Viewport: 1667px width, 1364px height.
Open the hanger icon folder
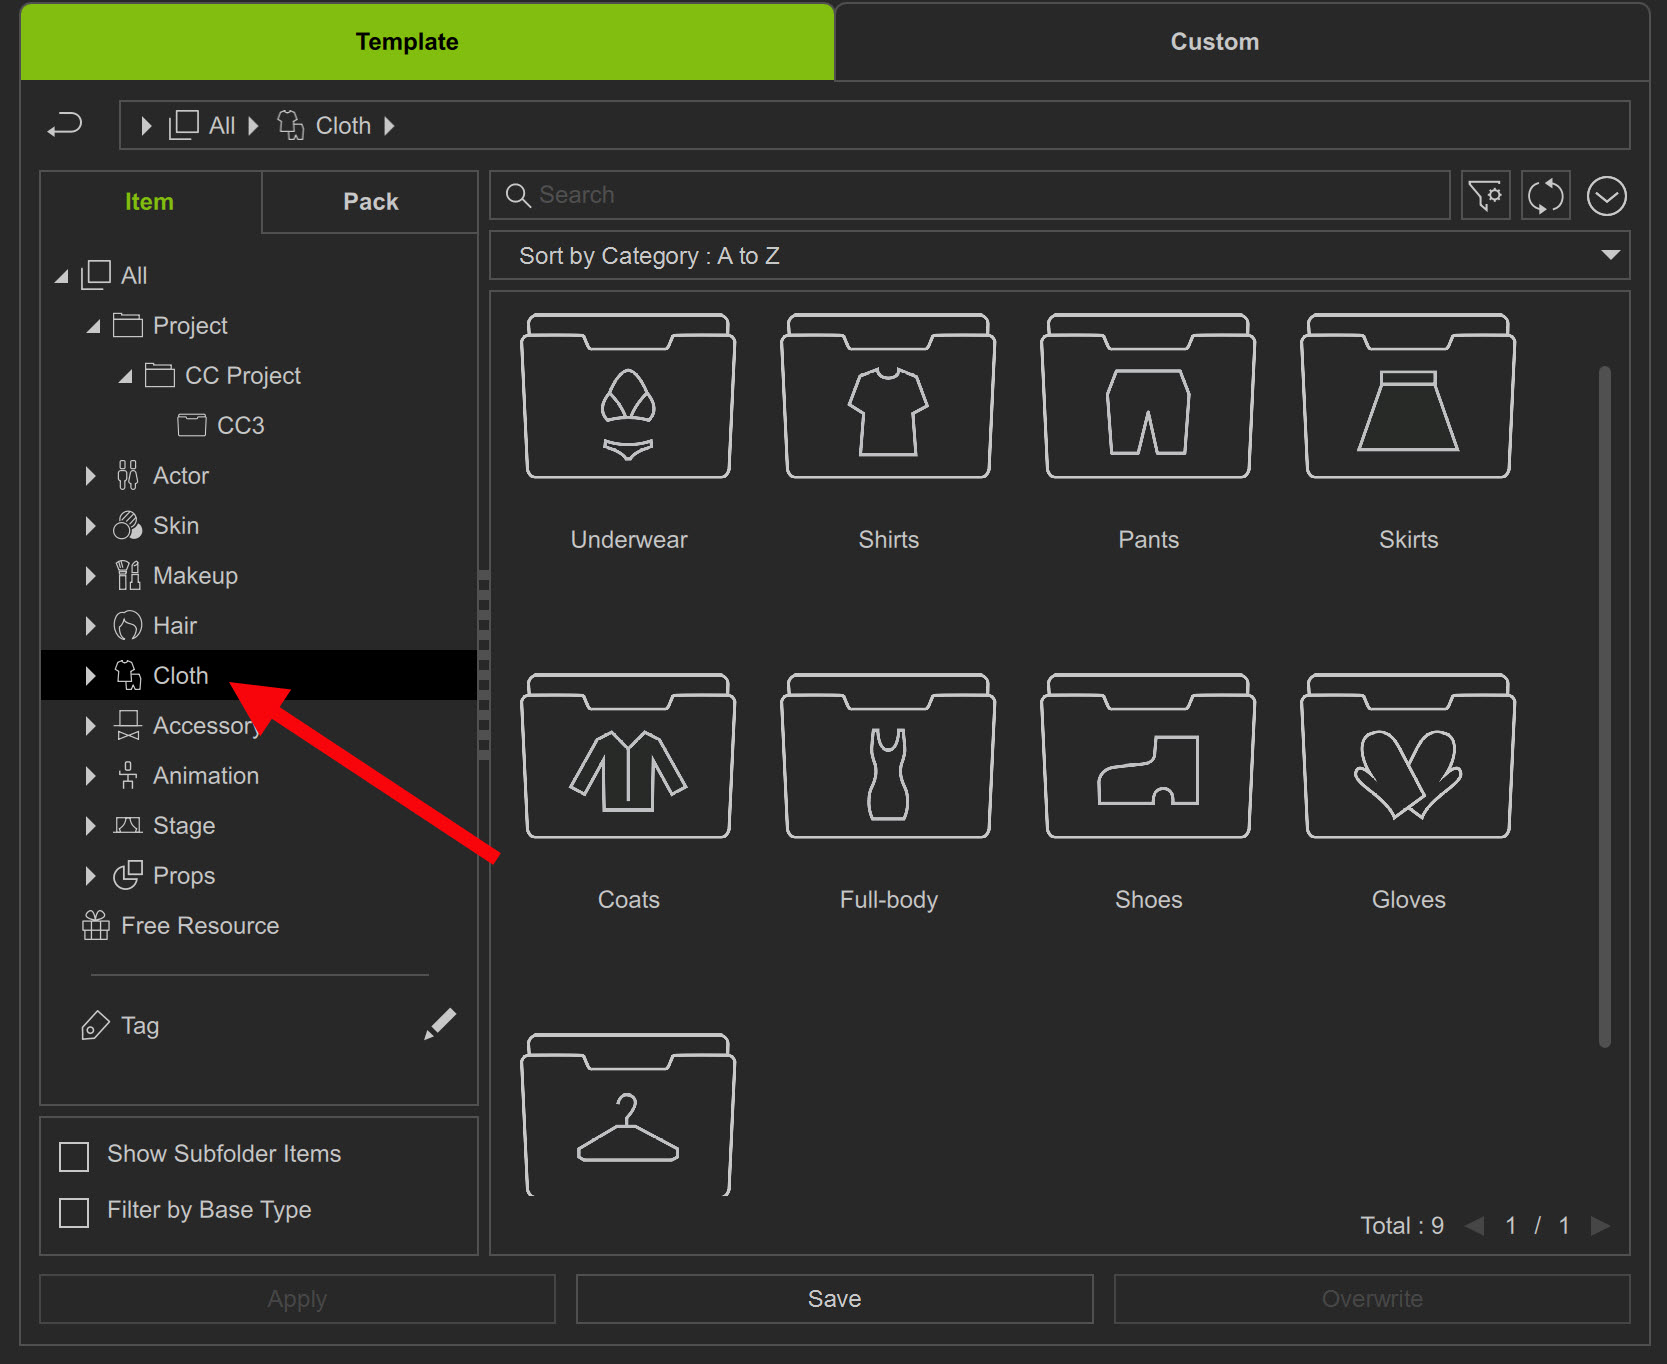628,1114
